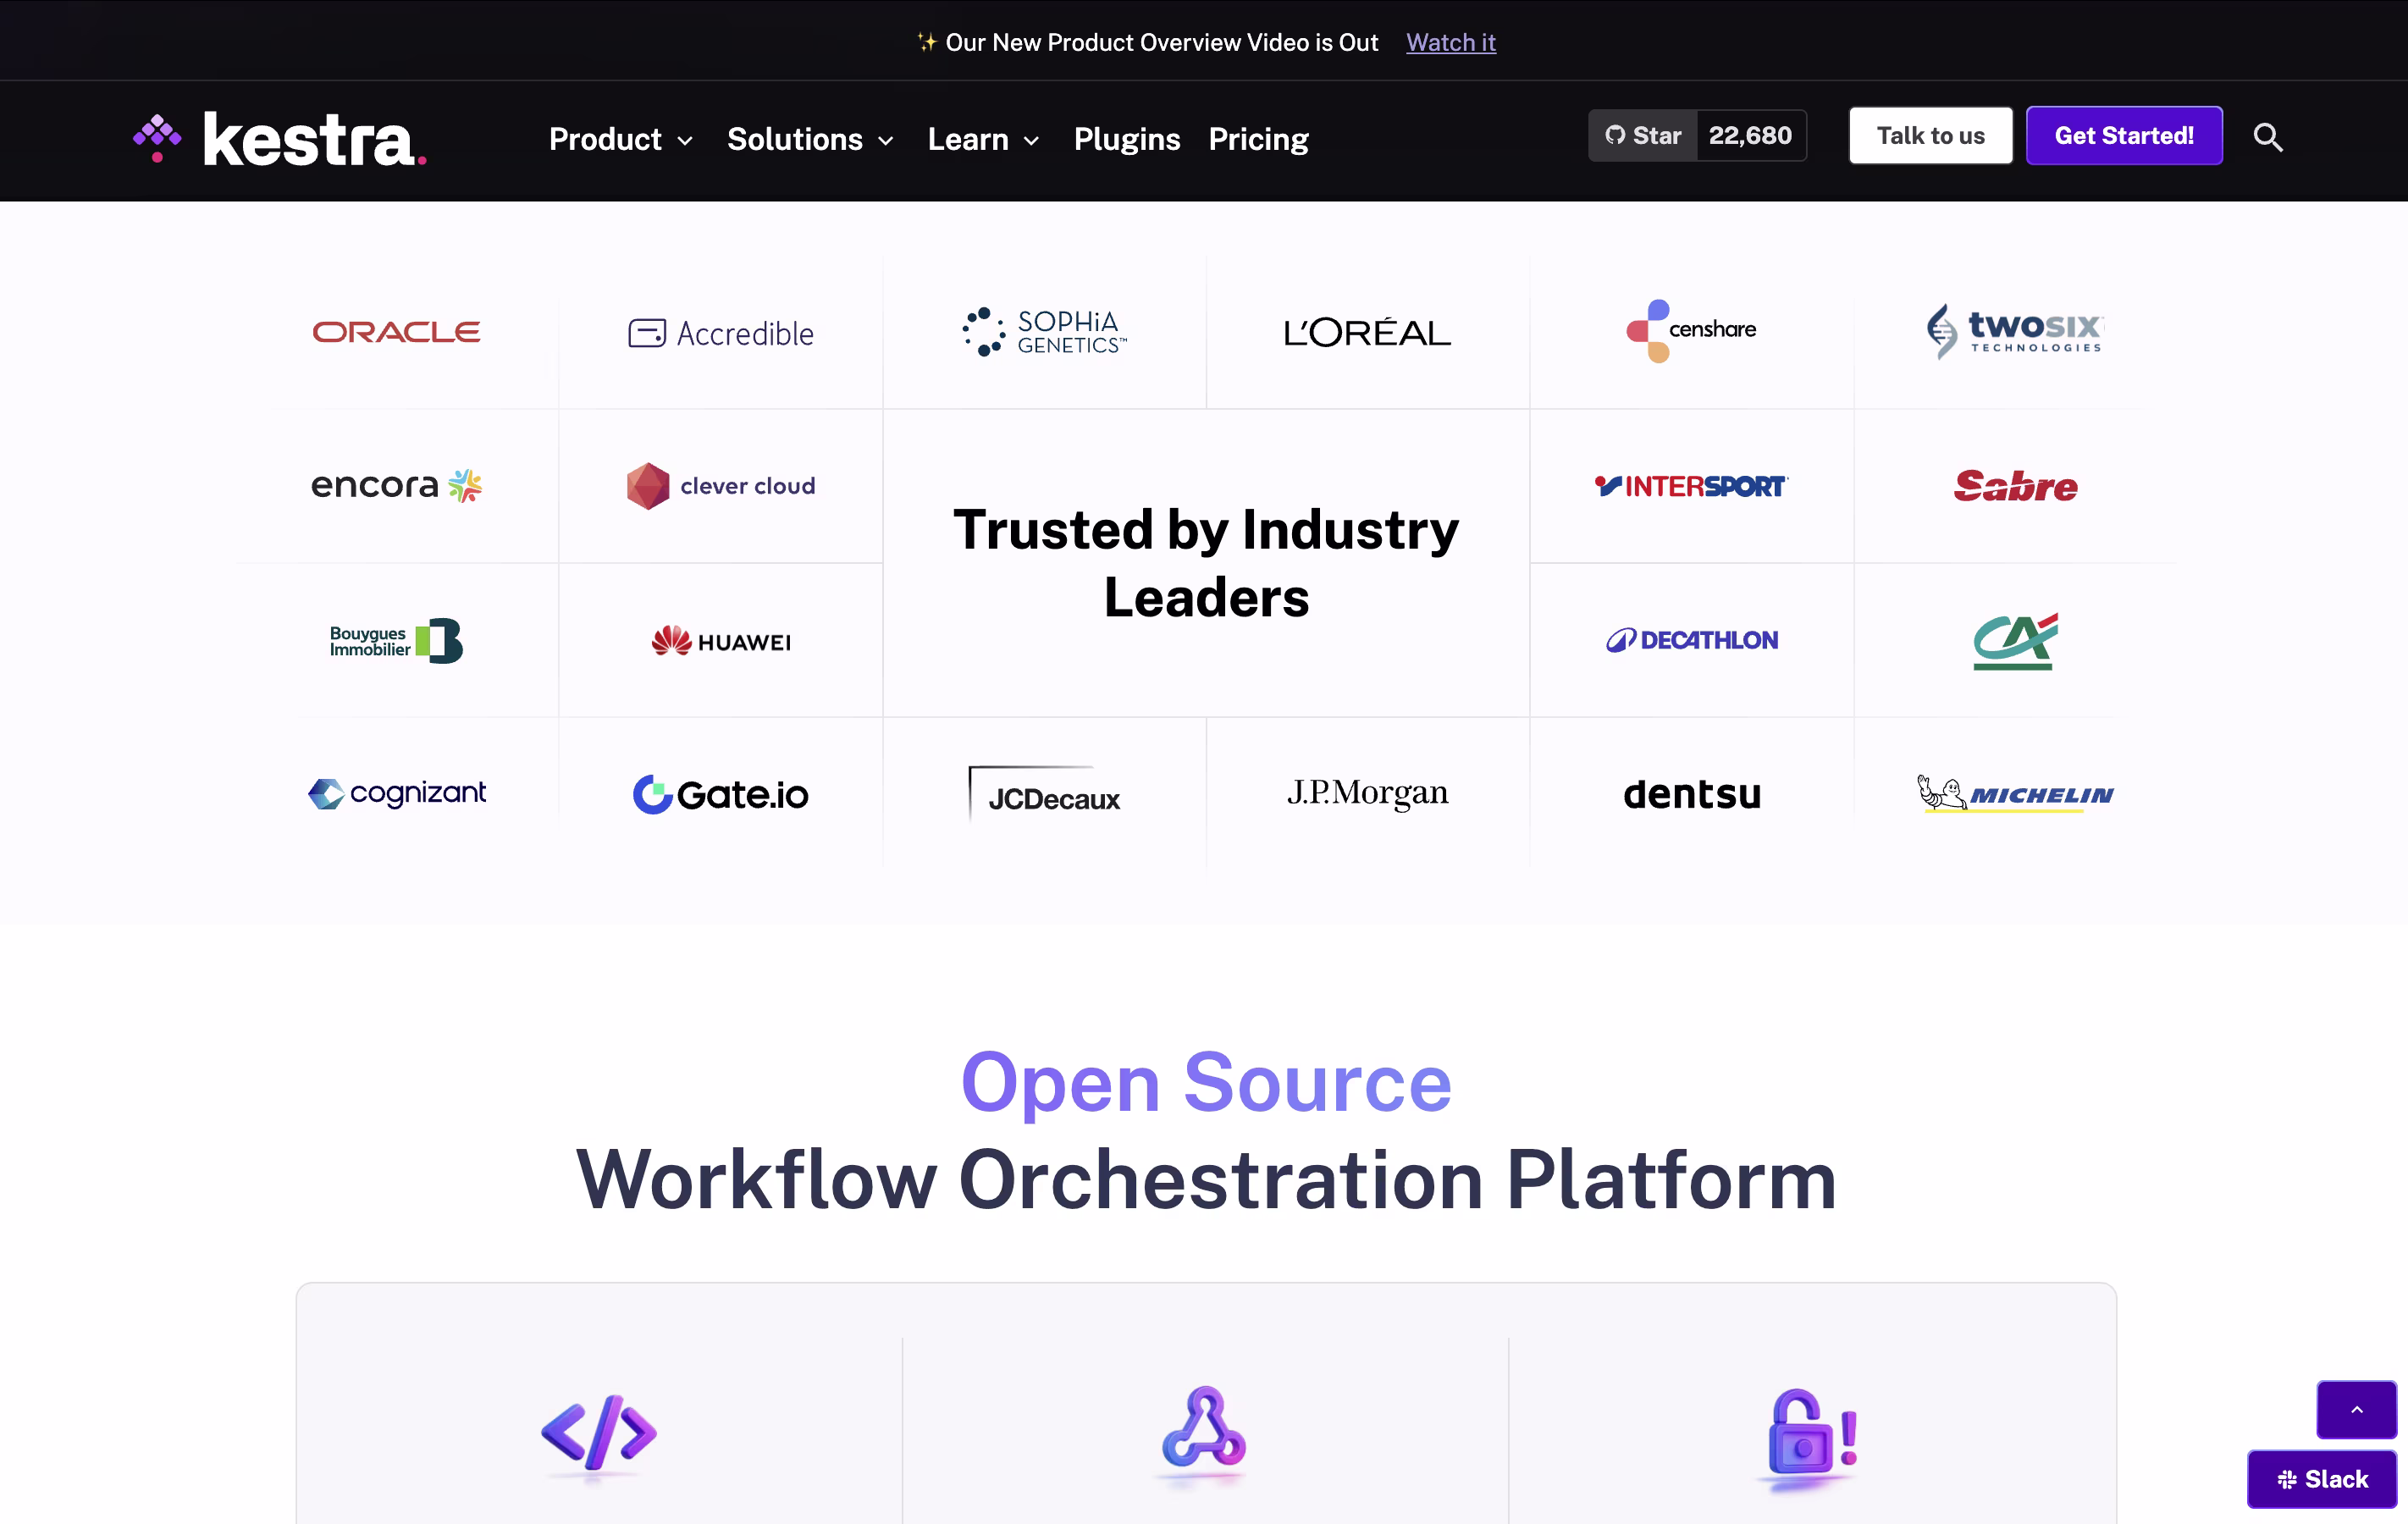Click the GitHub Star button

(1643, 135)
